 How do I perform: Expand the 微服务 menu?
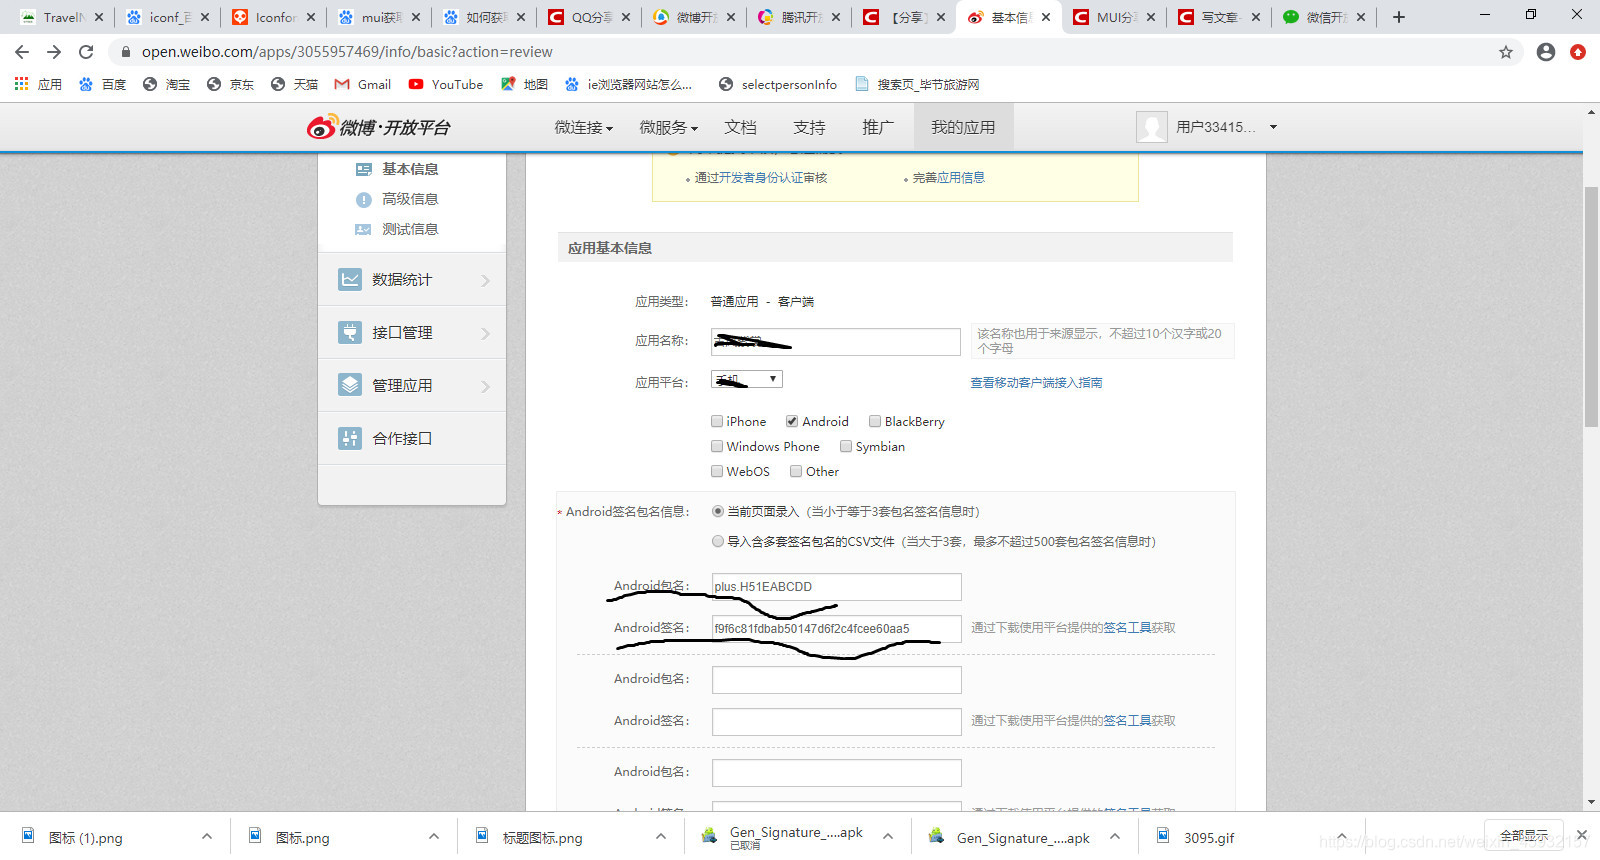669,127
